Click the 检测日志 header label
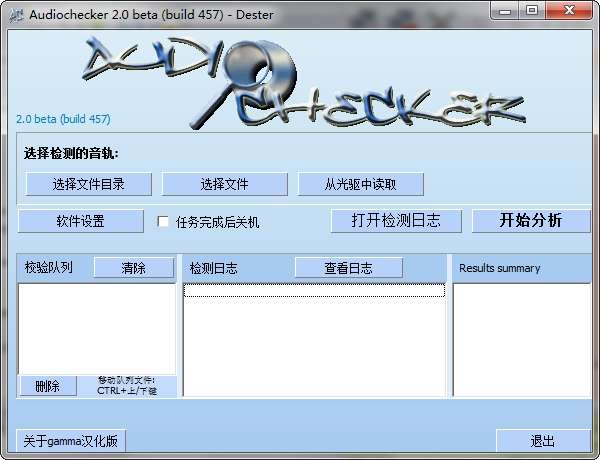Screen dimensions: 600x460 (x=214, y=268)
